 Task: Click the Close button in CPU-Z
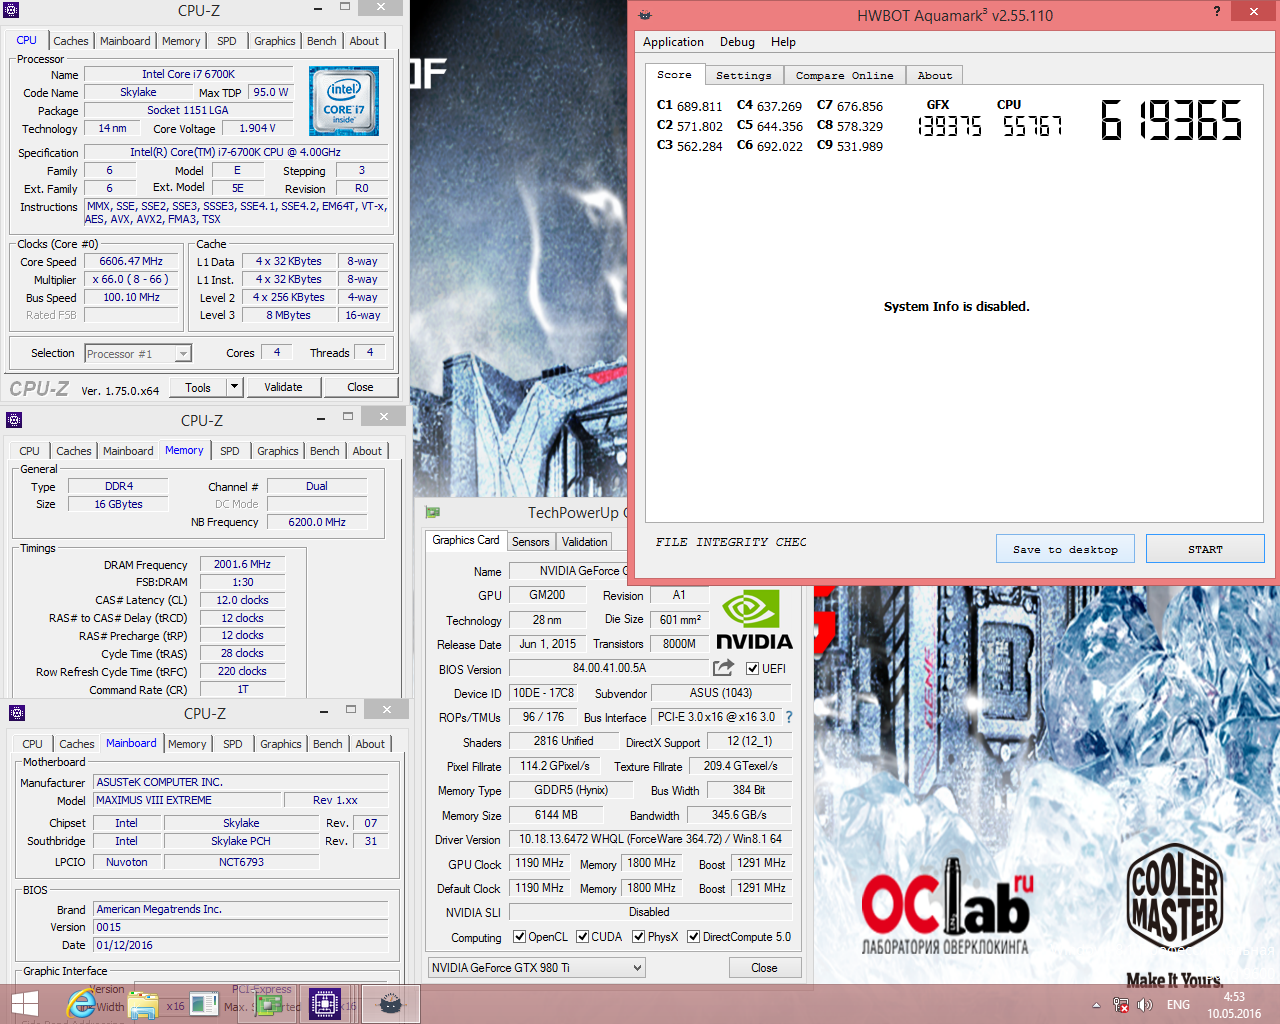pos(360,387)
